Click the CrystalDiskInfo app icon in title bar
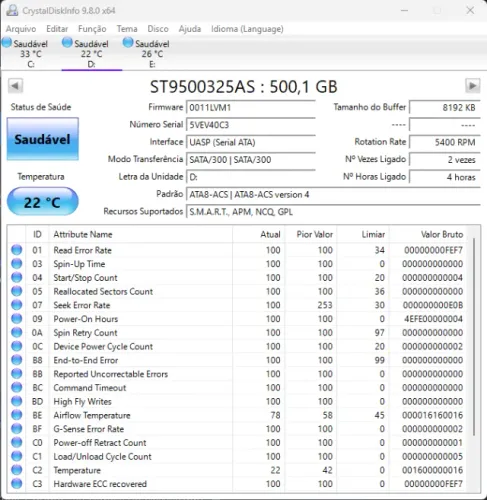The height and width of the screenshot is (500, 487). coord(12,10)
